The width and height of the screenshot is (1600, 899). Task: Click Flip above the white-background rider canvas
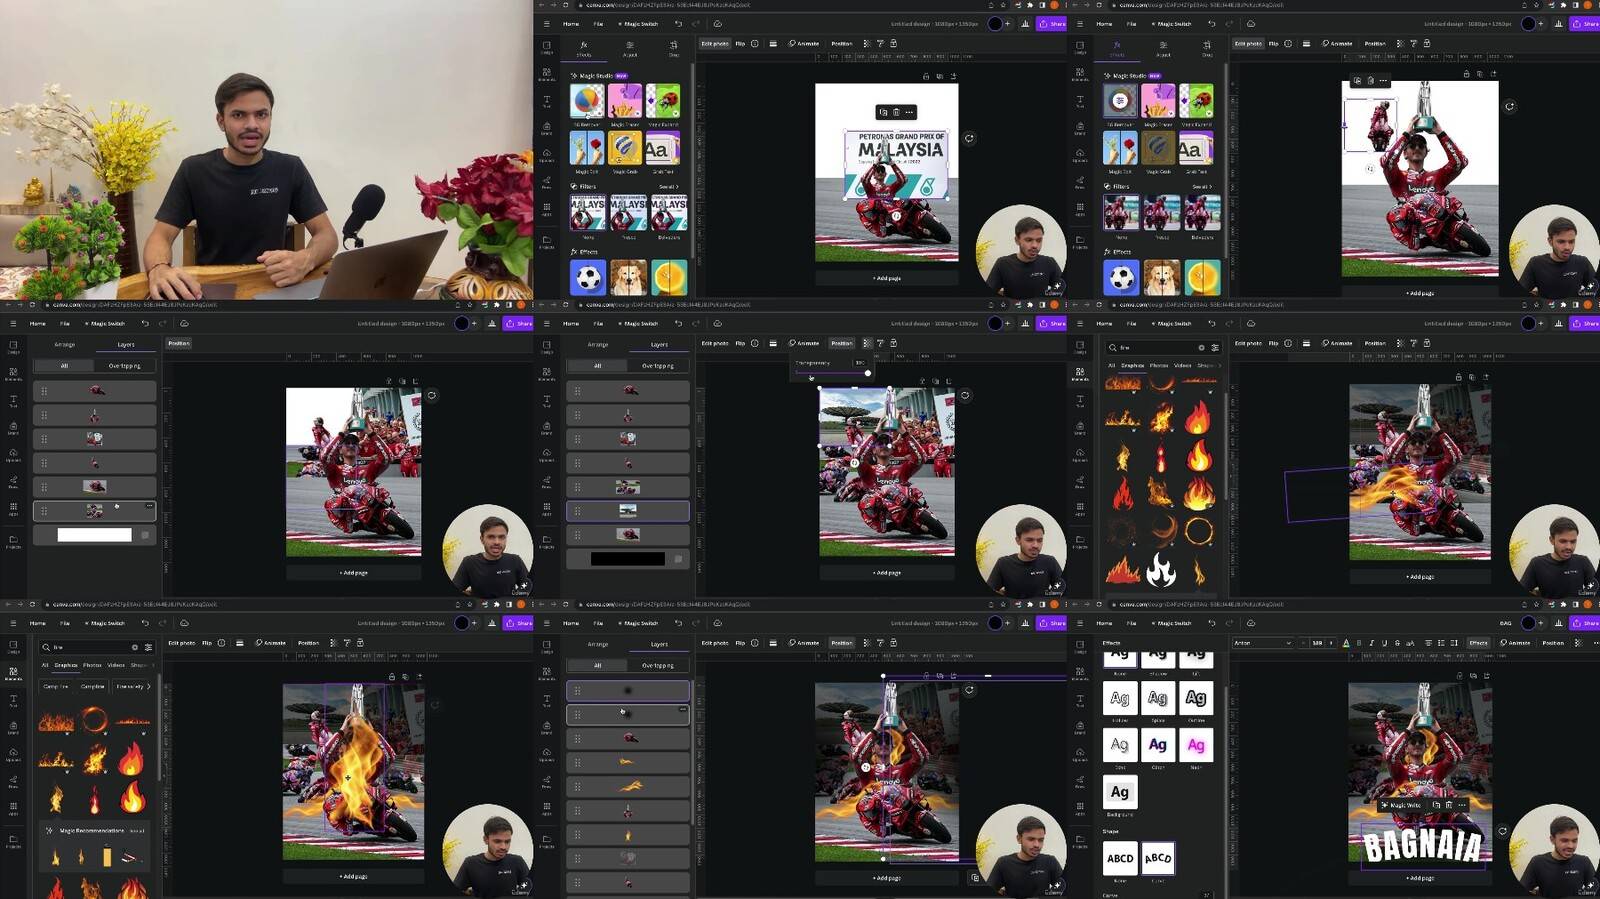[x=1273, y=44]
